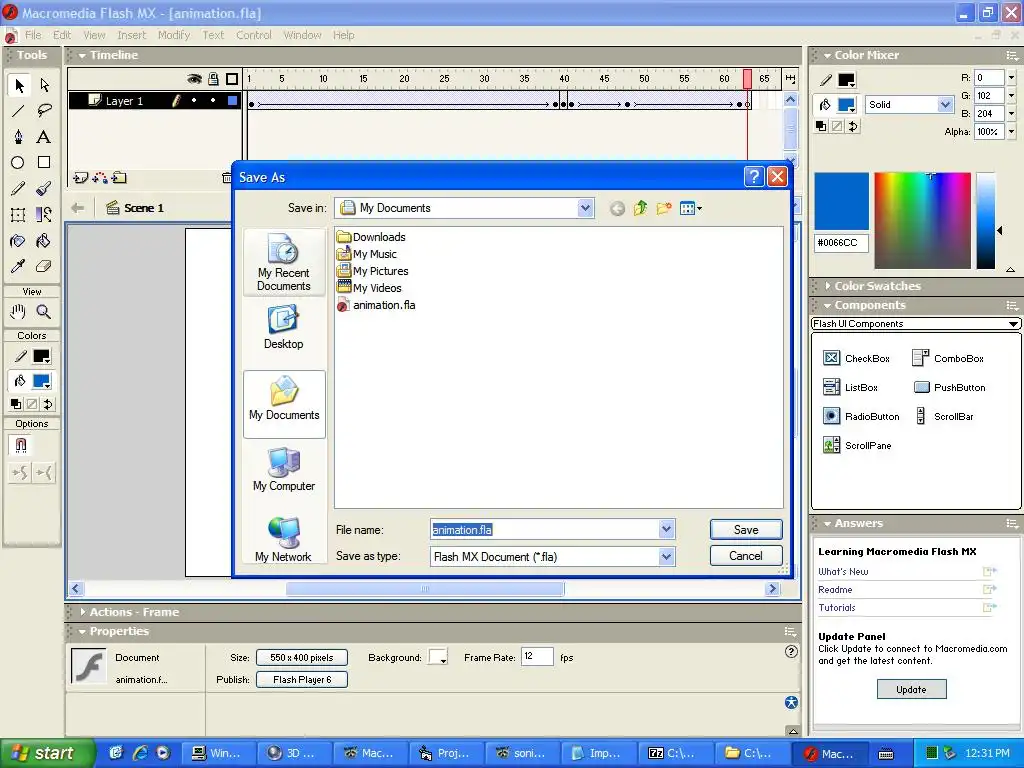
Task: Select the Pen tool
Action: click(18, 136)
